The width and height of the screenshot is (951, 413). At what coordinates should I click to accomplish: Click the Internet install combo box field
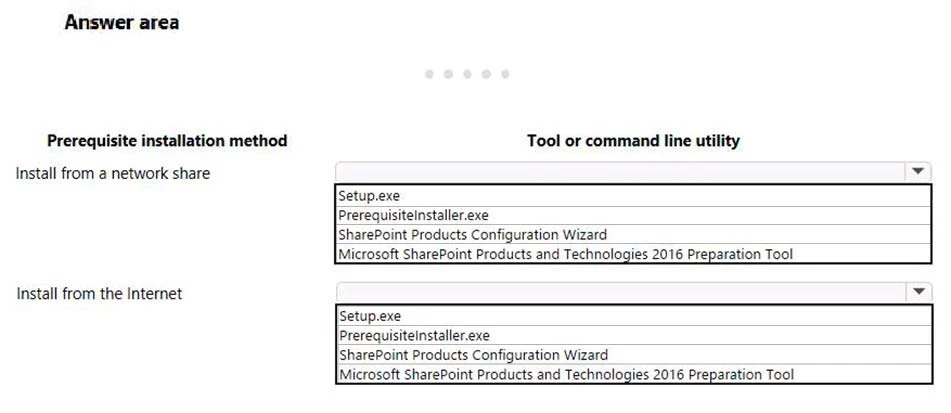620,292
